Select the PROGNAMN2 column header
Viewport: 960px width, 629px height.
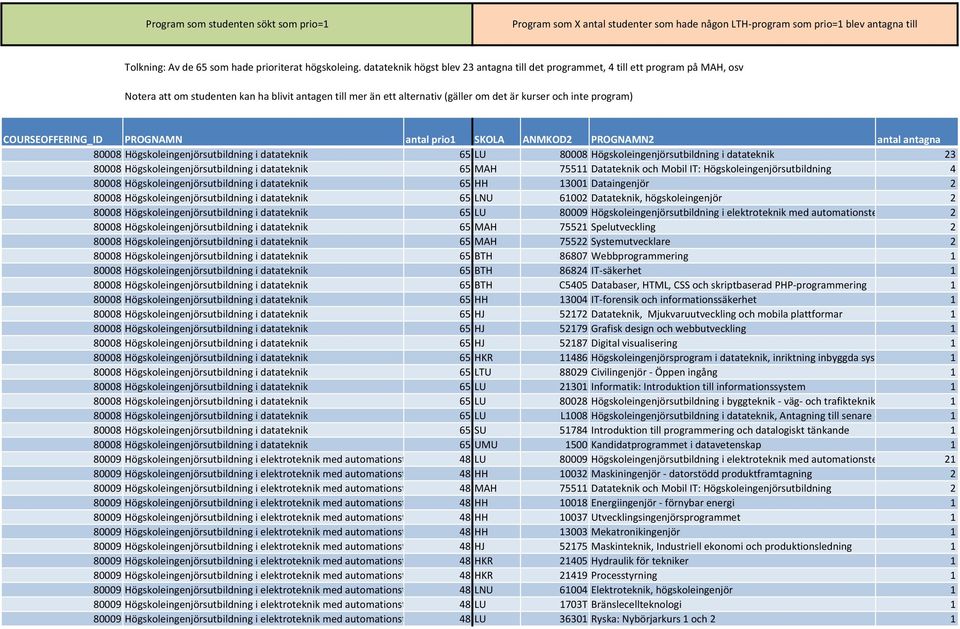click(x=732, y=132)
